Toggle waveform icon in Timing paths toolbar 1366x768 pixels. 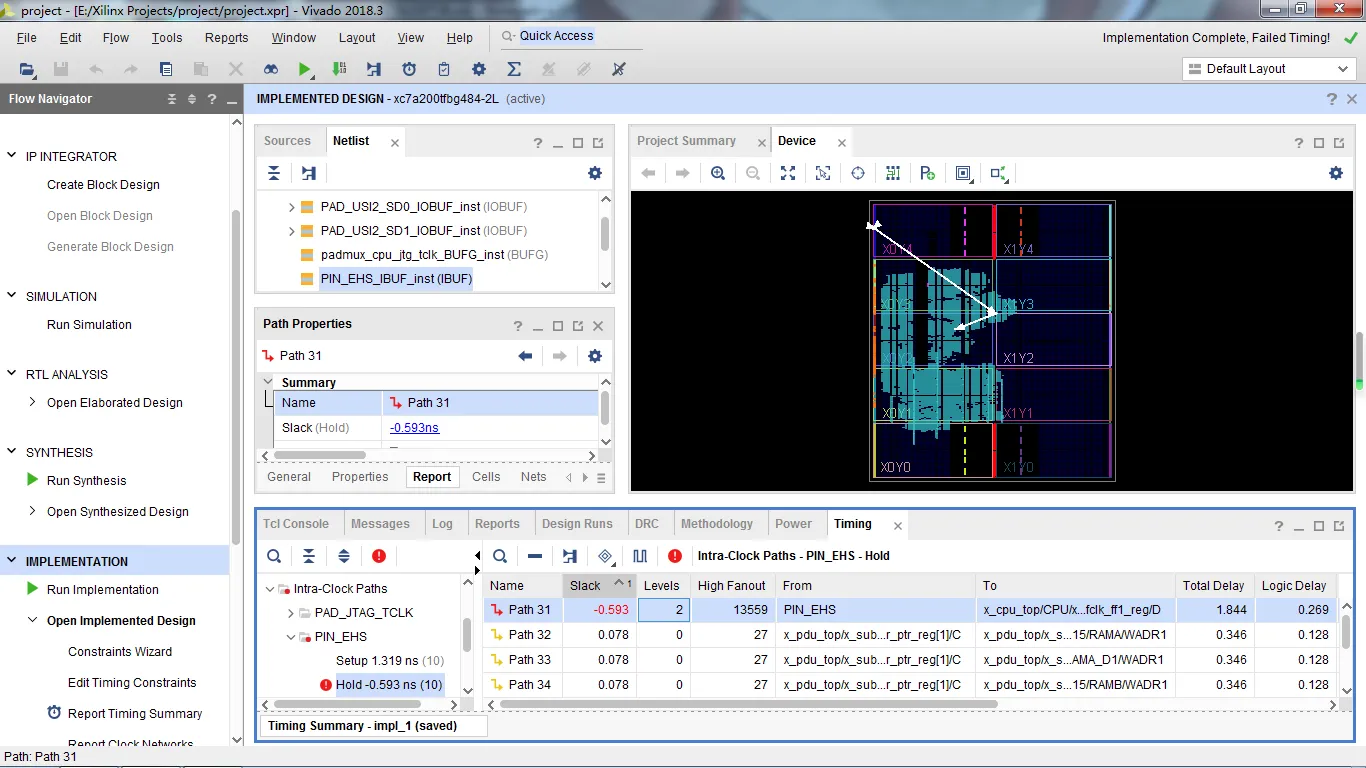point(640,556)
